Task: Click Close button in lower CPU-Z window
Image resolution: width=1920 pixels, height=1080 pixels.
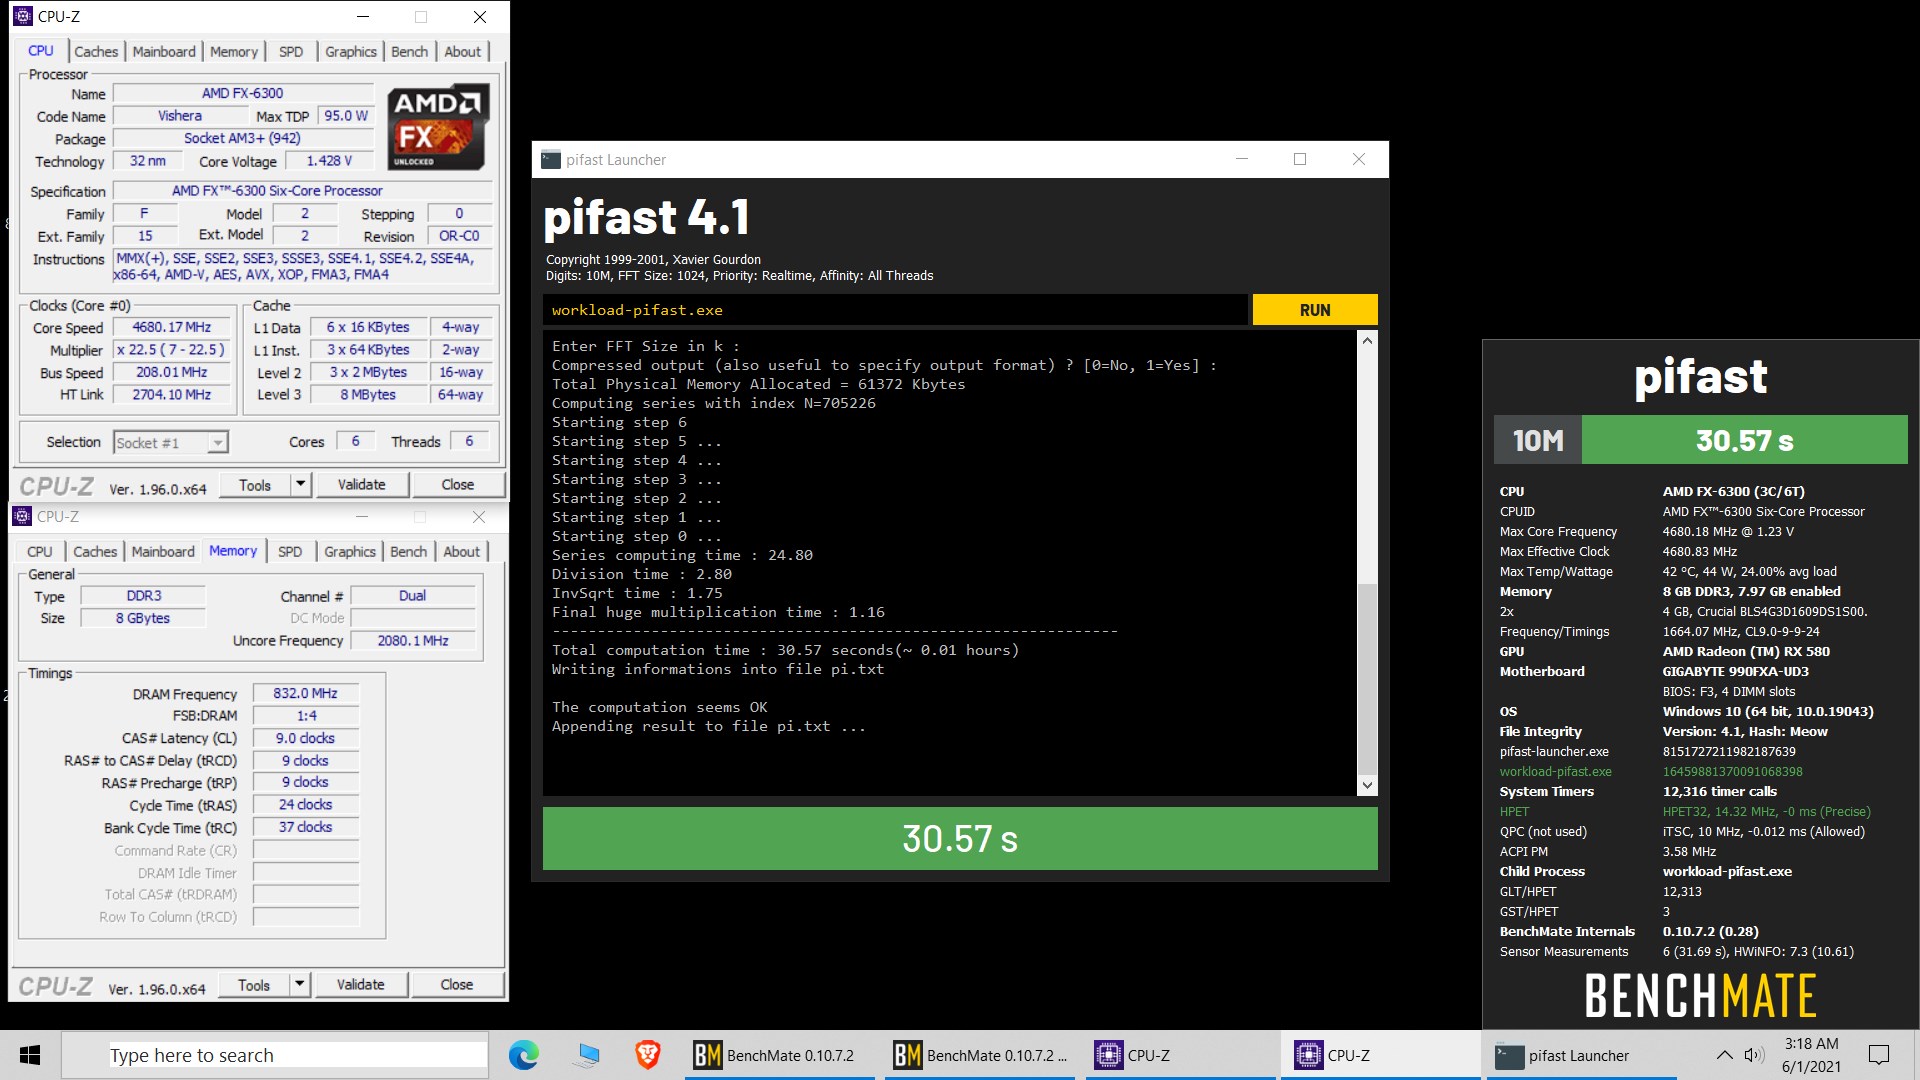Action: [x=457, y=985]
